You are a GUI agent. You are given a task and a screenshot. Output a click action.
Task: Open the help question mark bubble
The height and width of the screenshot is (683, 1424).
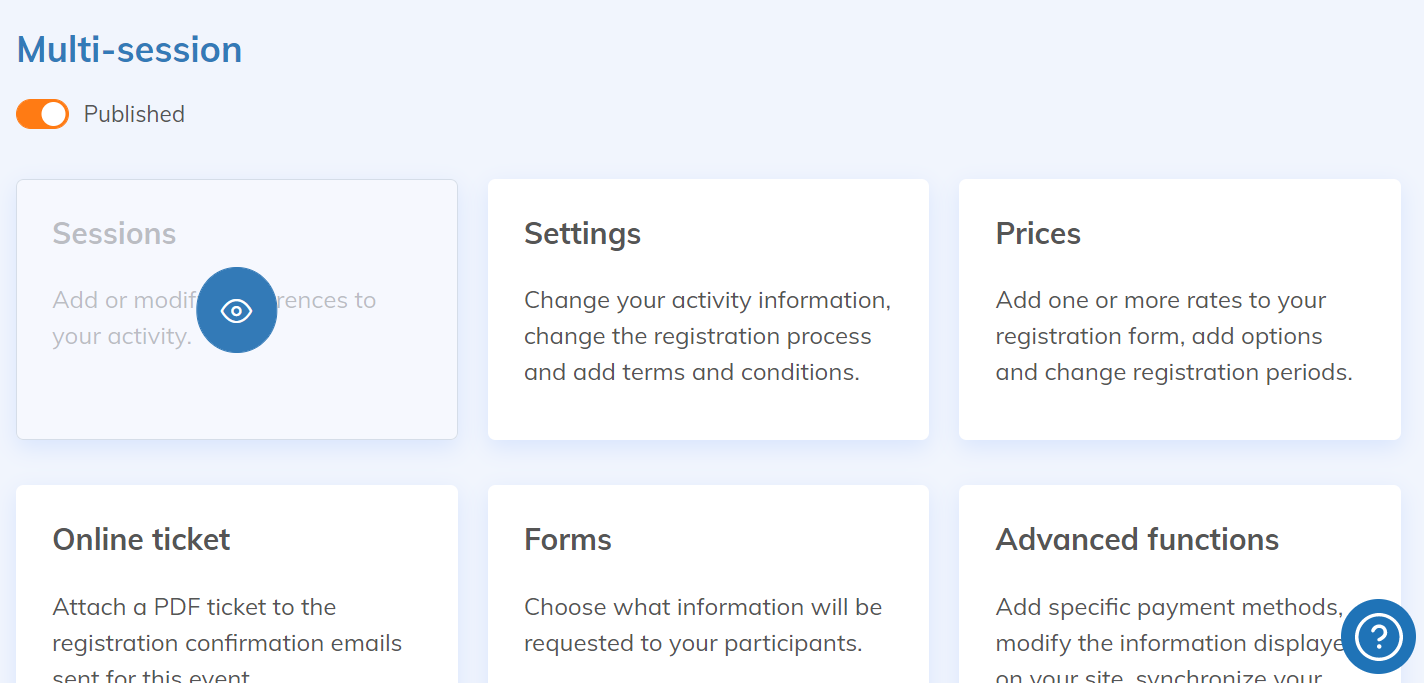tap(1378, 636)
